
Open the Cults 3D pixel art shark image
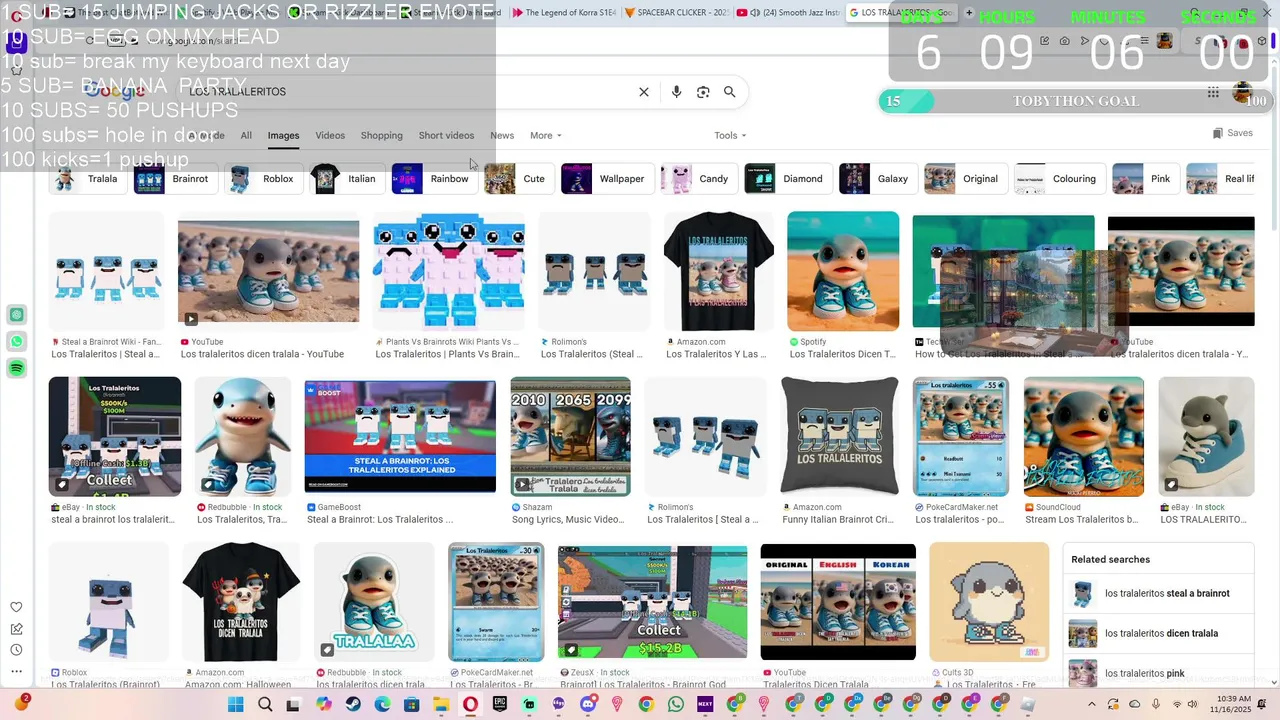(x=989, y=602)
